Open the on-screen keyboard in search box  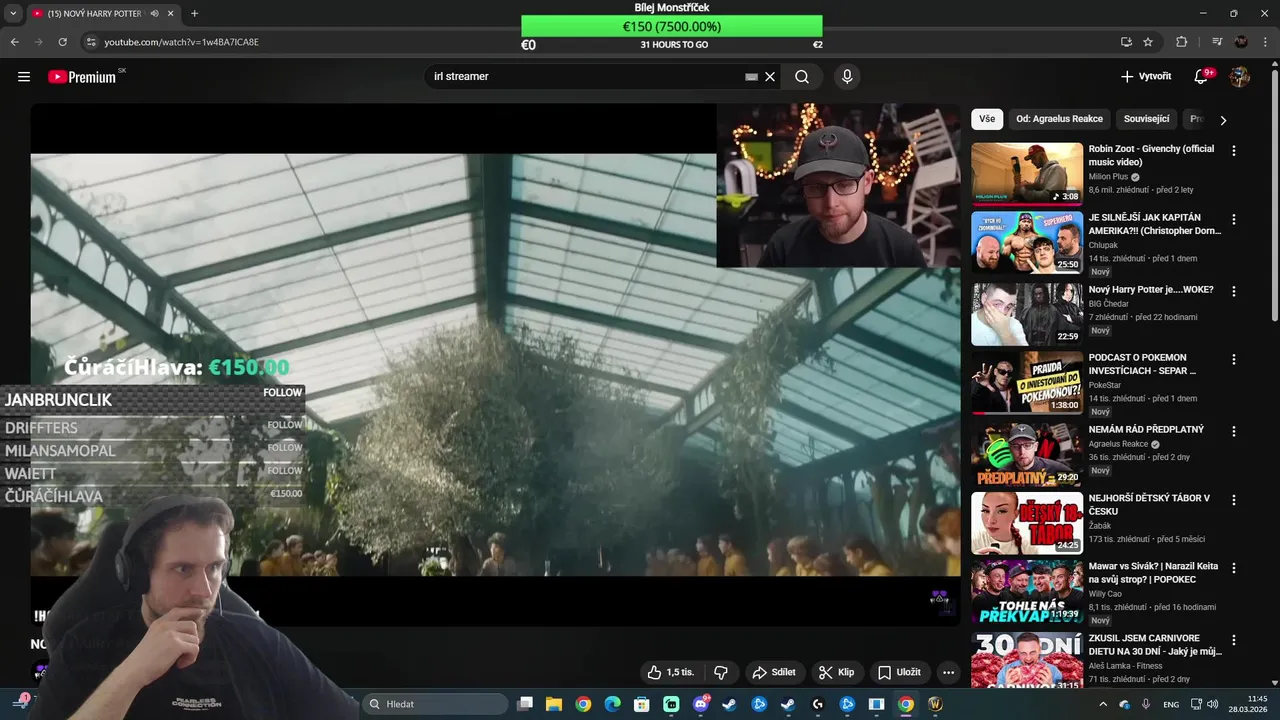(752, 76)
